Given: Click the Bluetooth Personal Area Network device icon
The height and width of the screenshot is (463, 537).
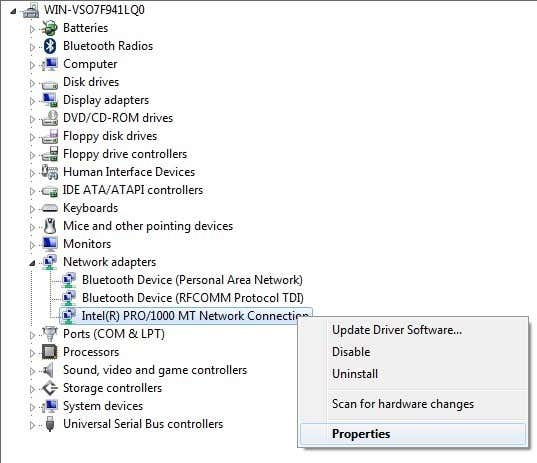Looking at the screenshot, I should (69, 280).
